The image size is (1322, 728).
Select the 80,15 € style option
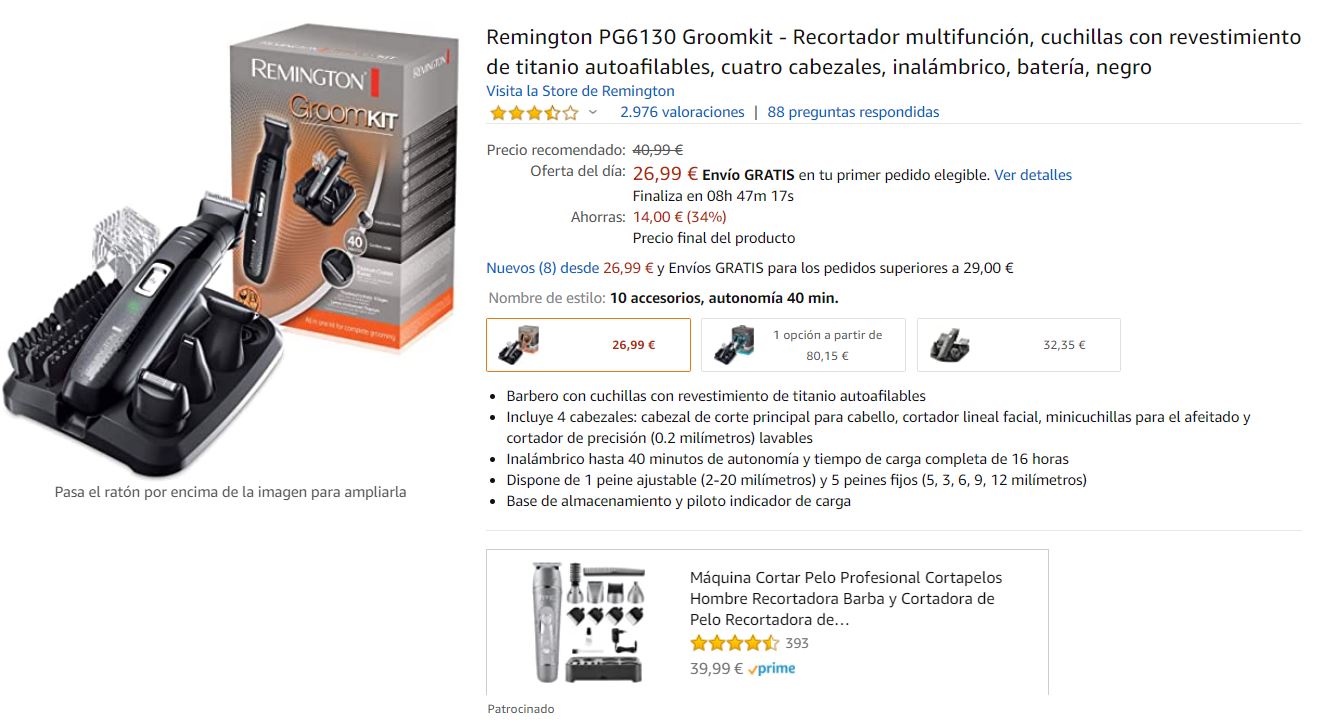pos(803,345)
